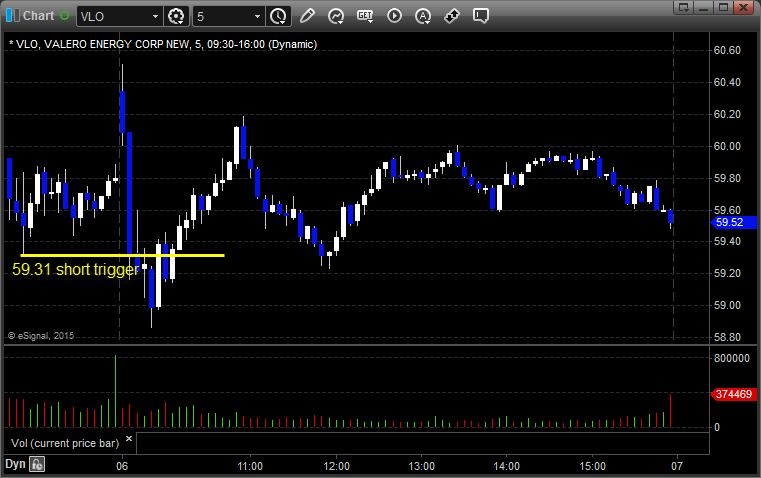The width and height of the screenshot is (761, 478).
Task: Select the pencil drawing tool
Action: coord(307,16)
